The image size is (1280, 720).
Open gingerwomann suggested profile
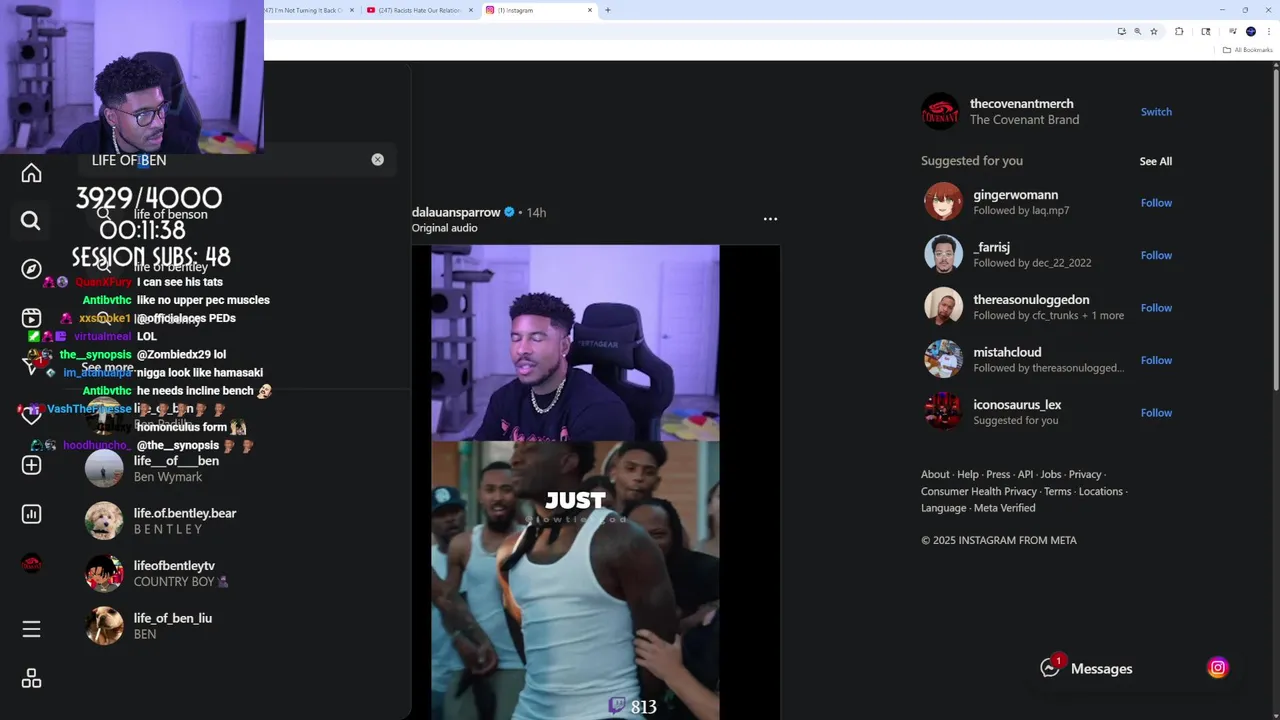[1015, 195]
